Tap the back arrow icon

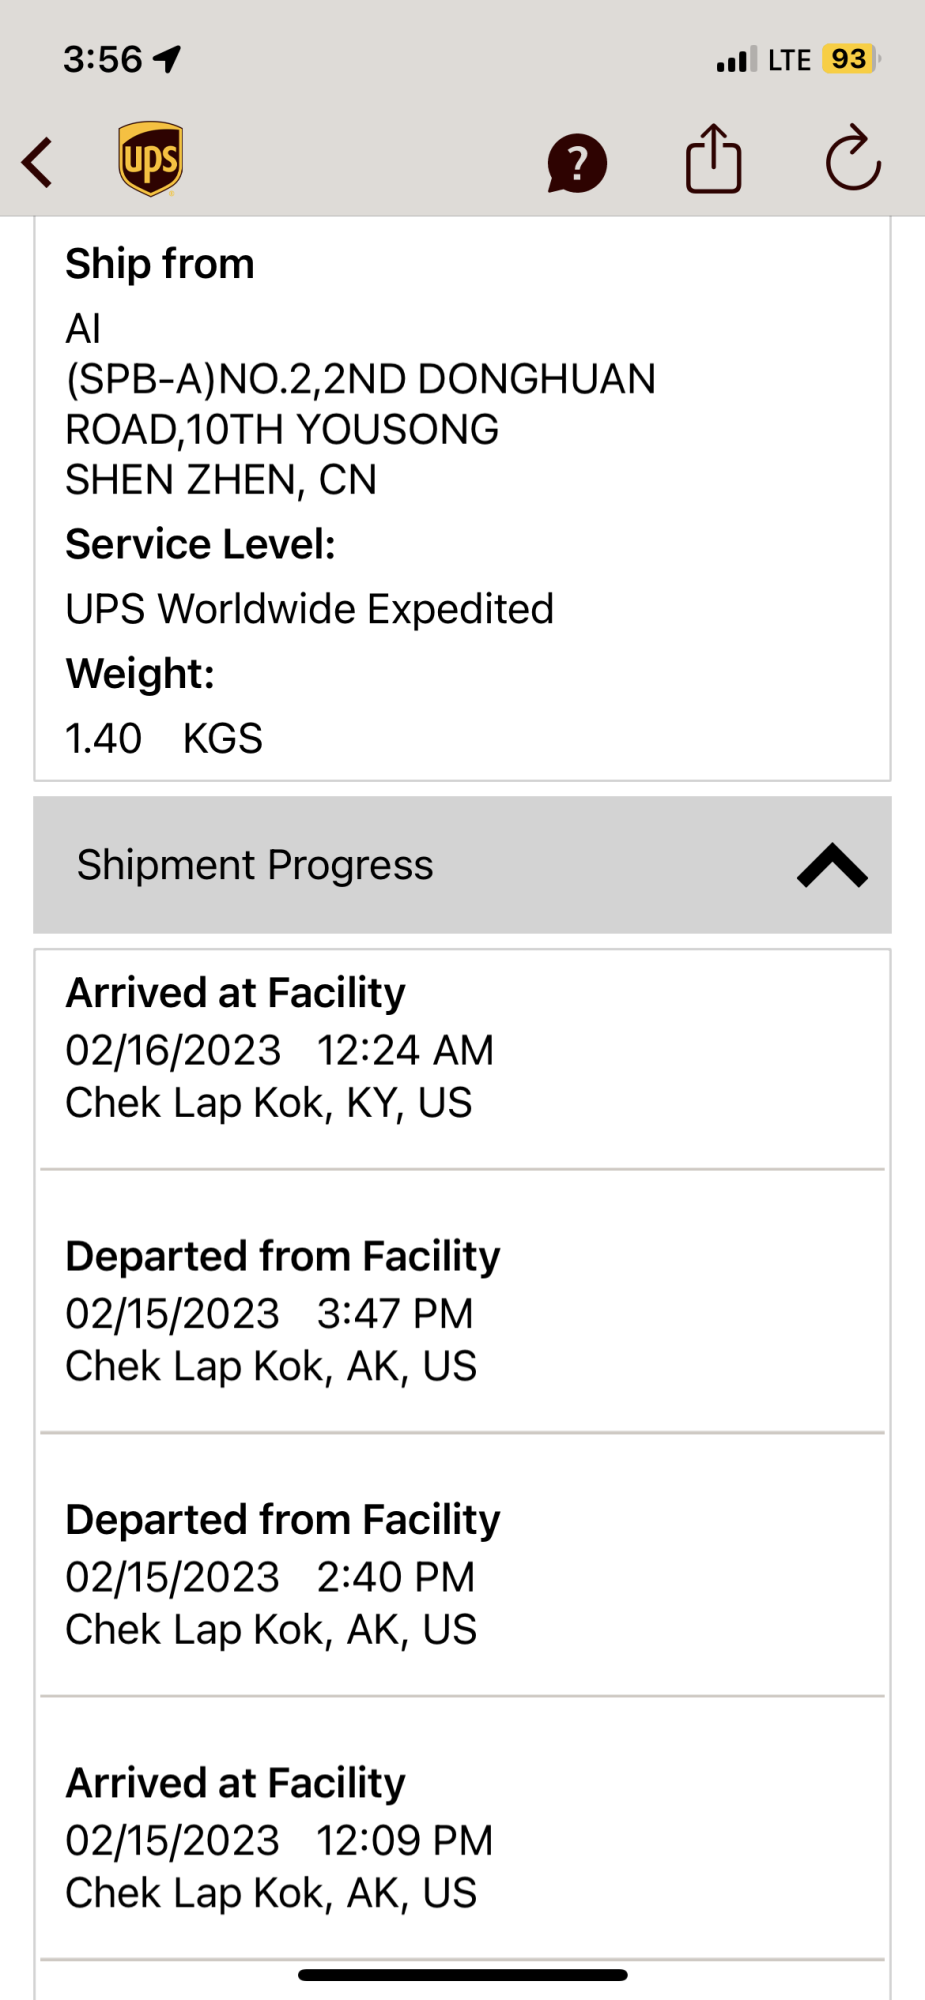[x=38, y=162]
